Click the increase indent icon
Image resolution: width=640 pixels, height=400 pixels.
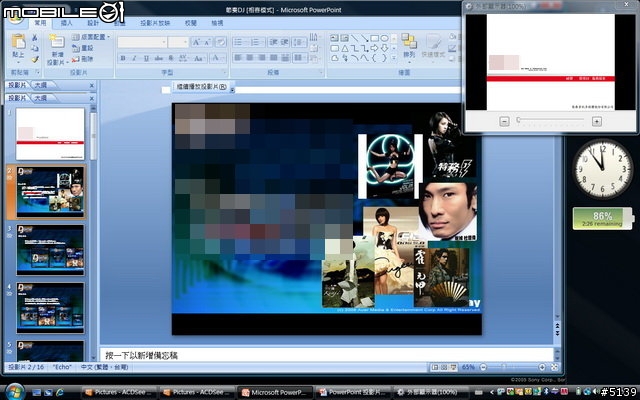[x=284, y=42]
